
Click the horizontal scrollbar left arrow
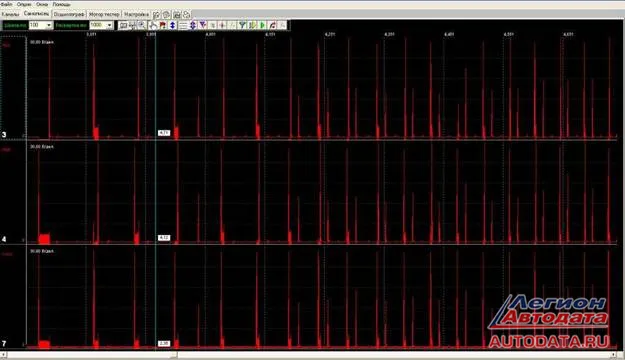(3, 354)
